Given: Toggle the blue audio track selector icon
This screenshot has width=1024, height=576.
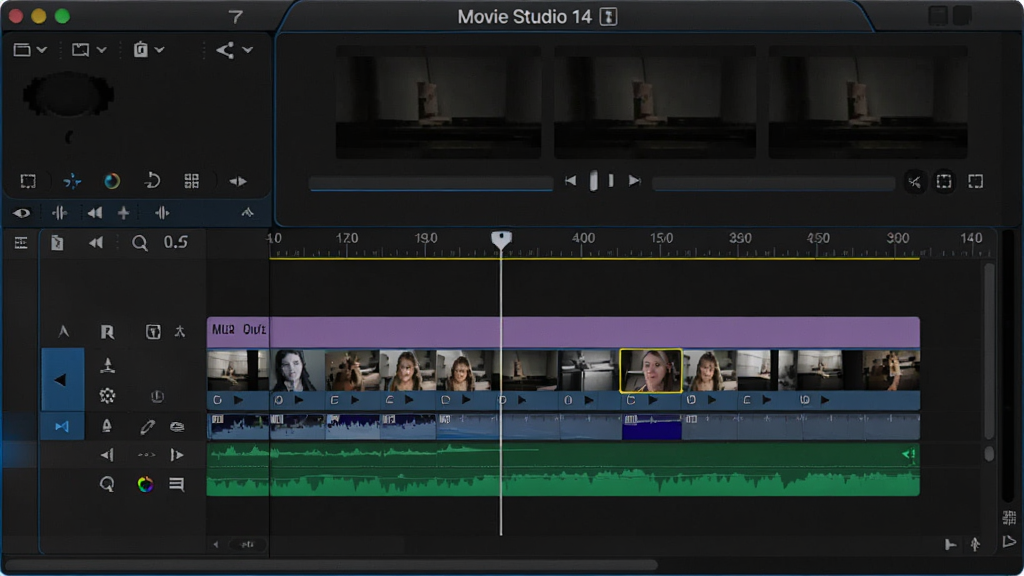Looking at the screenshot, I should pos(62,426).
